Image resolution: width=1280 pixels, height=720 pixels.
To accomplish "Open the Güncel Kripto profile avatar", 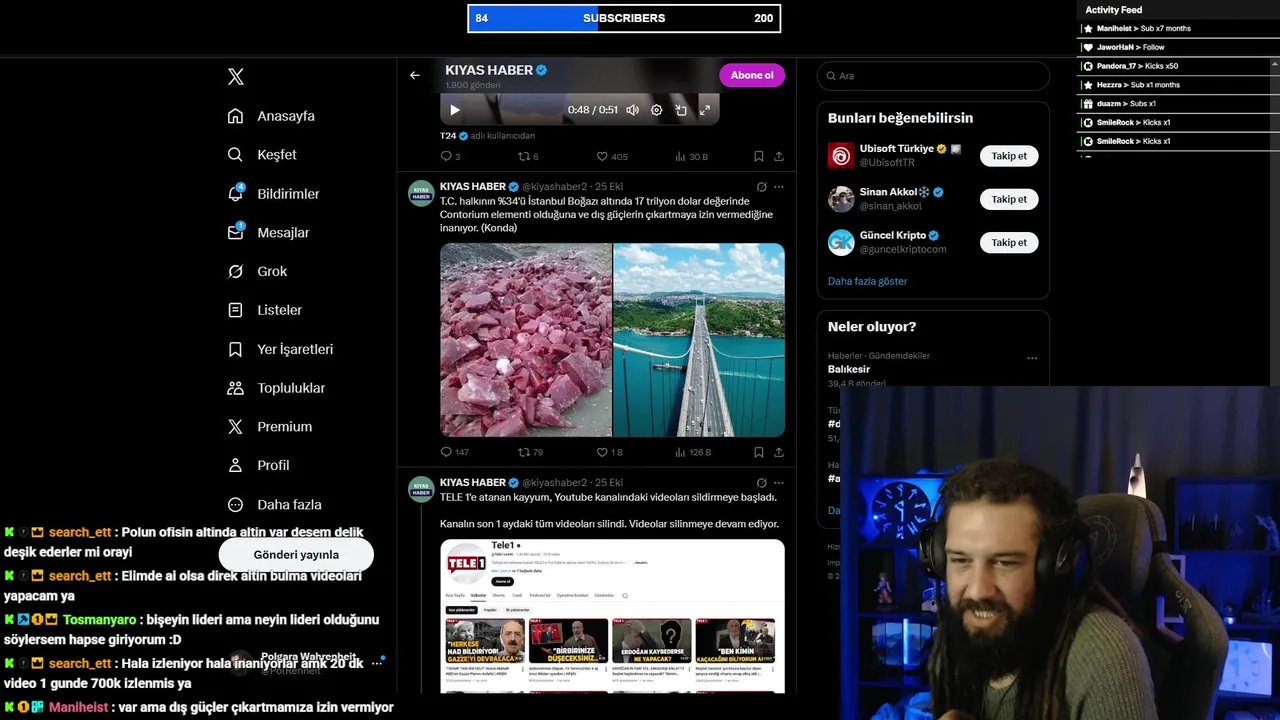I will [841, 242].
